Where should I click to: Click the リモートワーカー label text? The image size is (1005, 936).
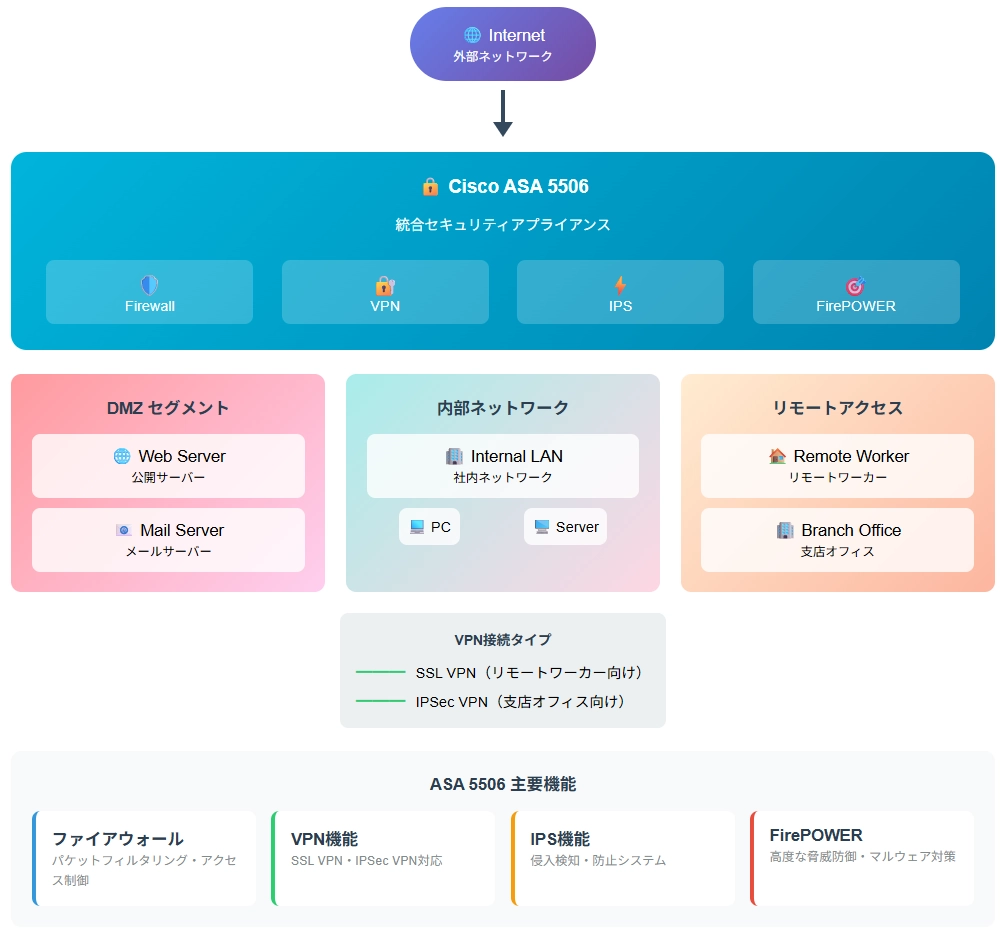tap(838, 478)
